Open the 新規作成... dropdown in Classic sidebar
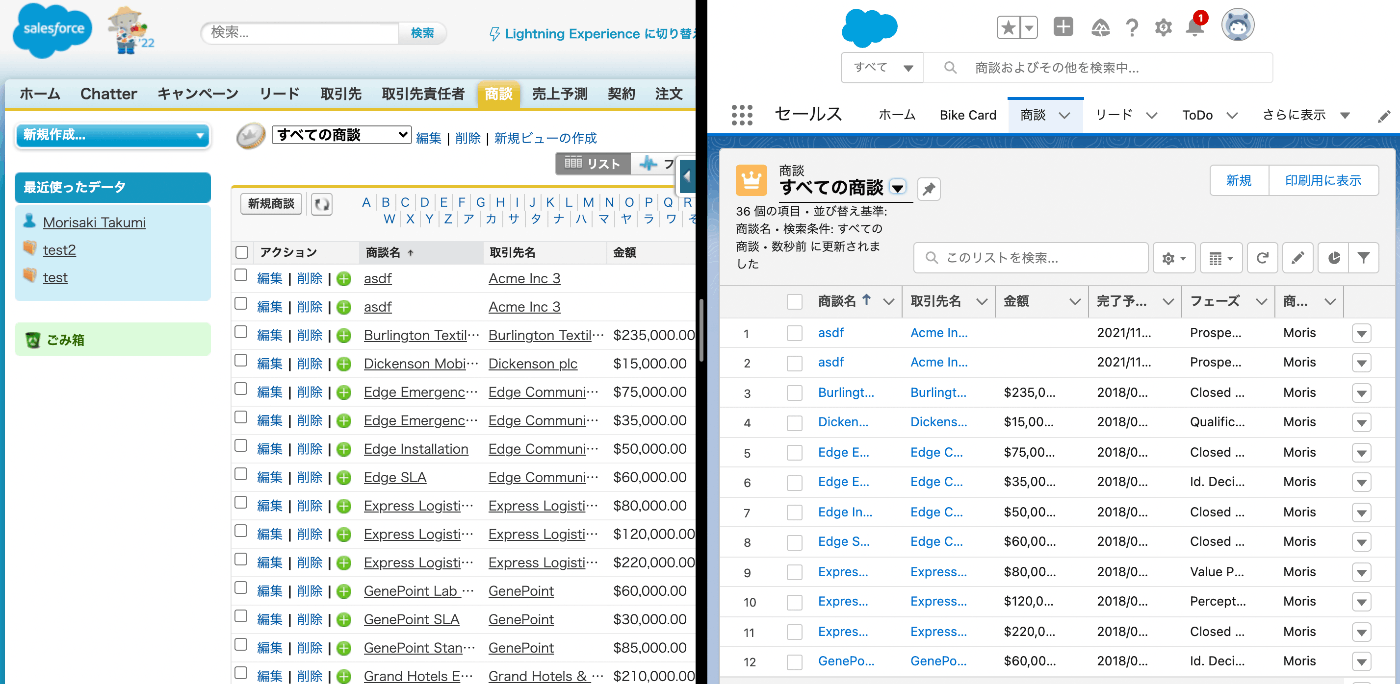Viewport: 1400px width, 684px height. click(x=113, y=135)
